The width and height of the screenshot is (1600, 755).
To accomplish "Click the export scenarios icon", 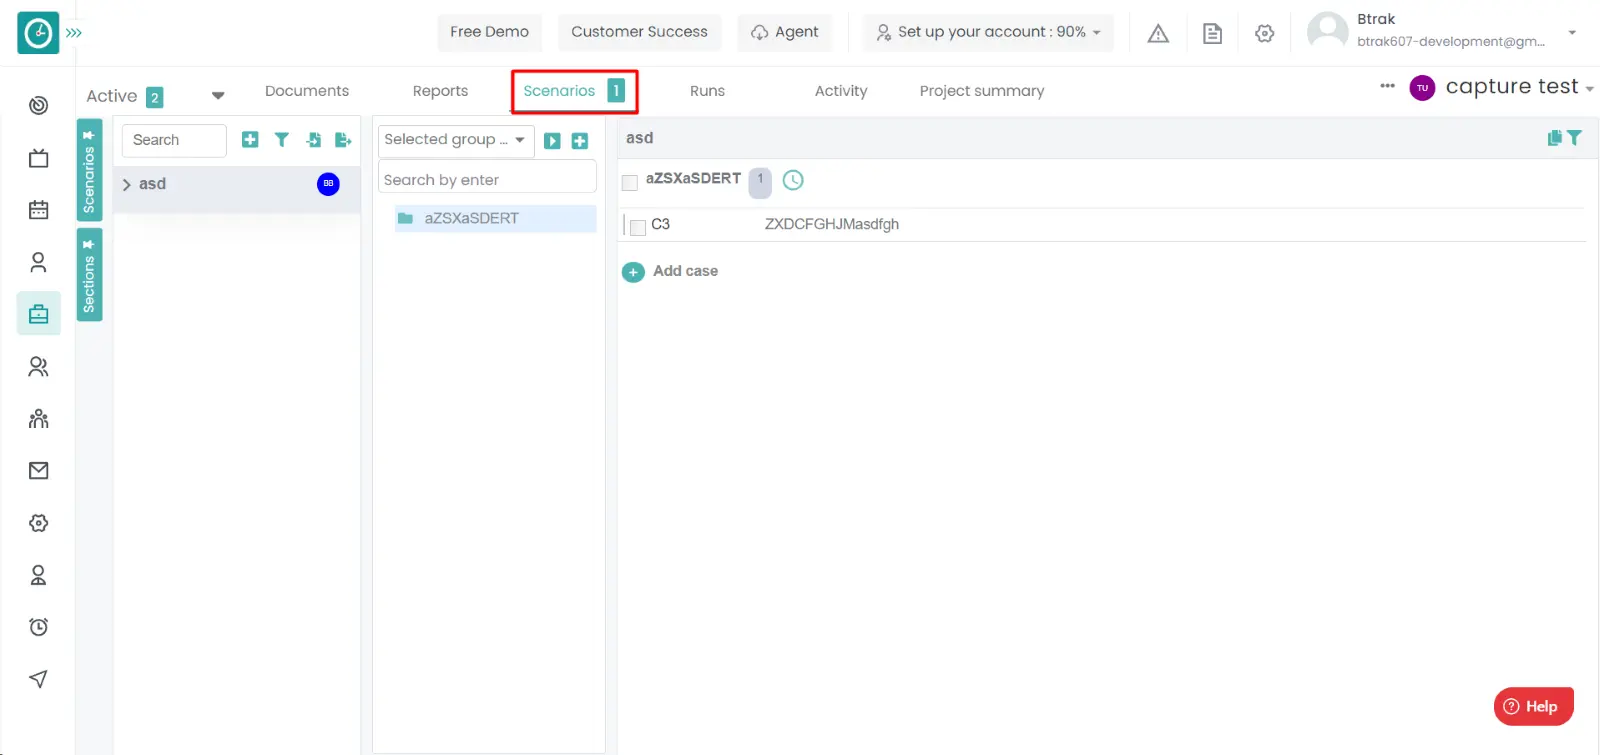I will 343,140.
